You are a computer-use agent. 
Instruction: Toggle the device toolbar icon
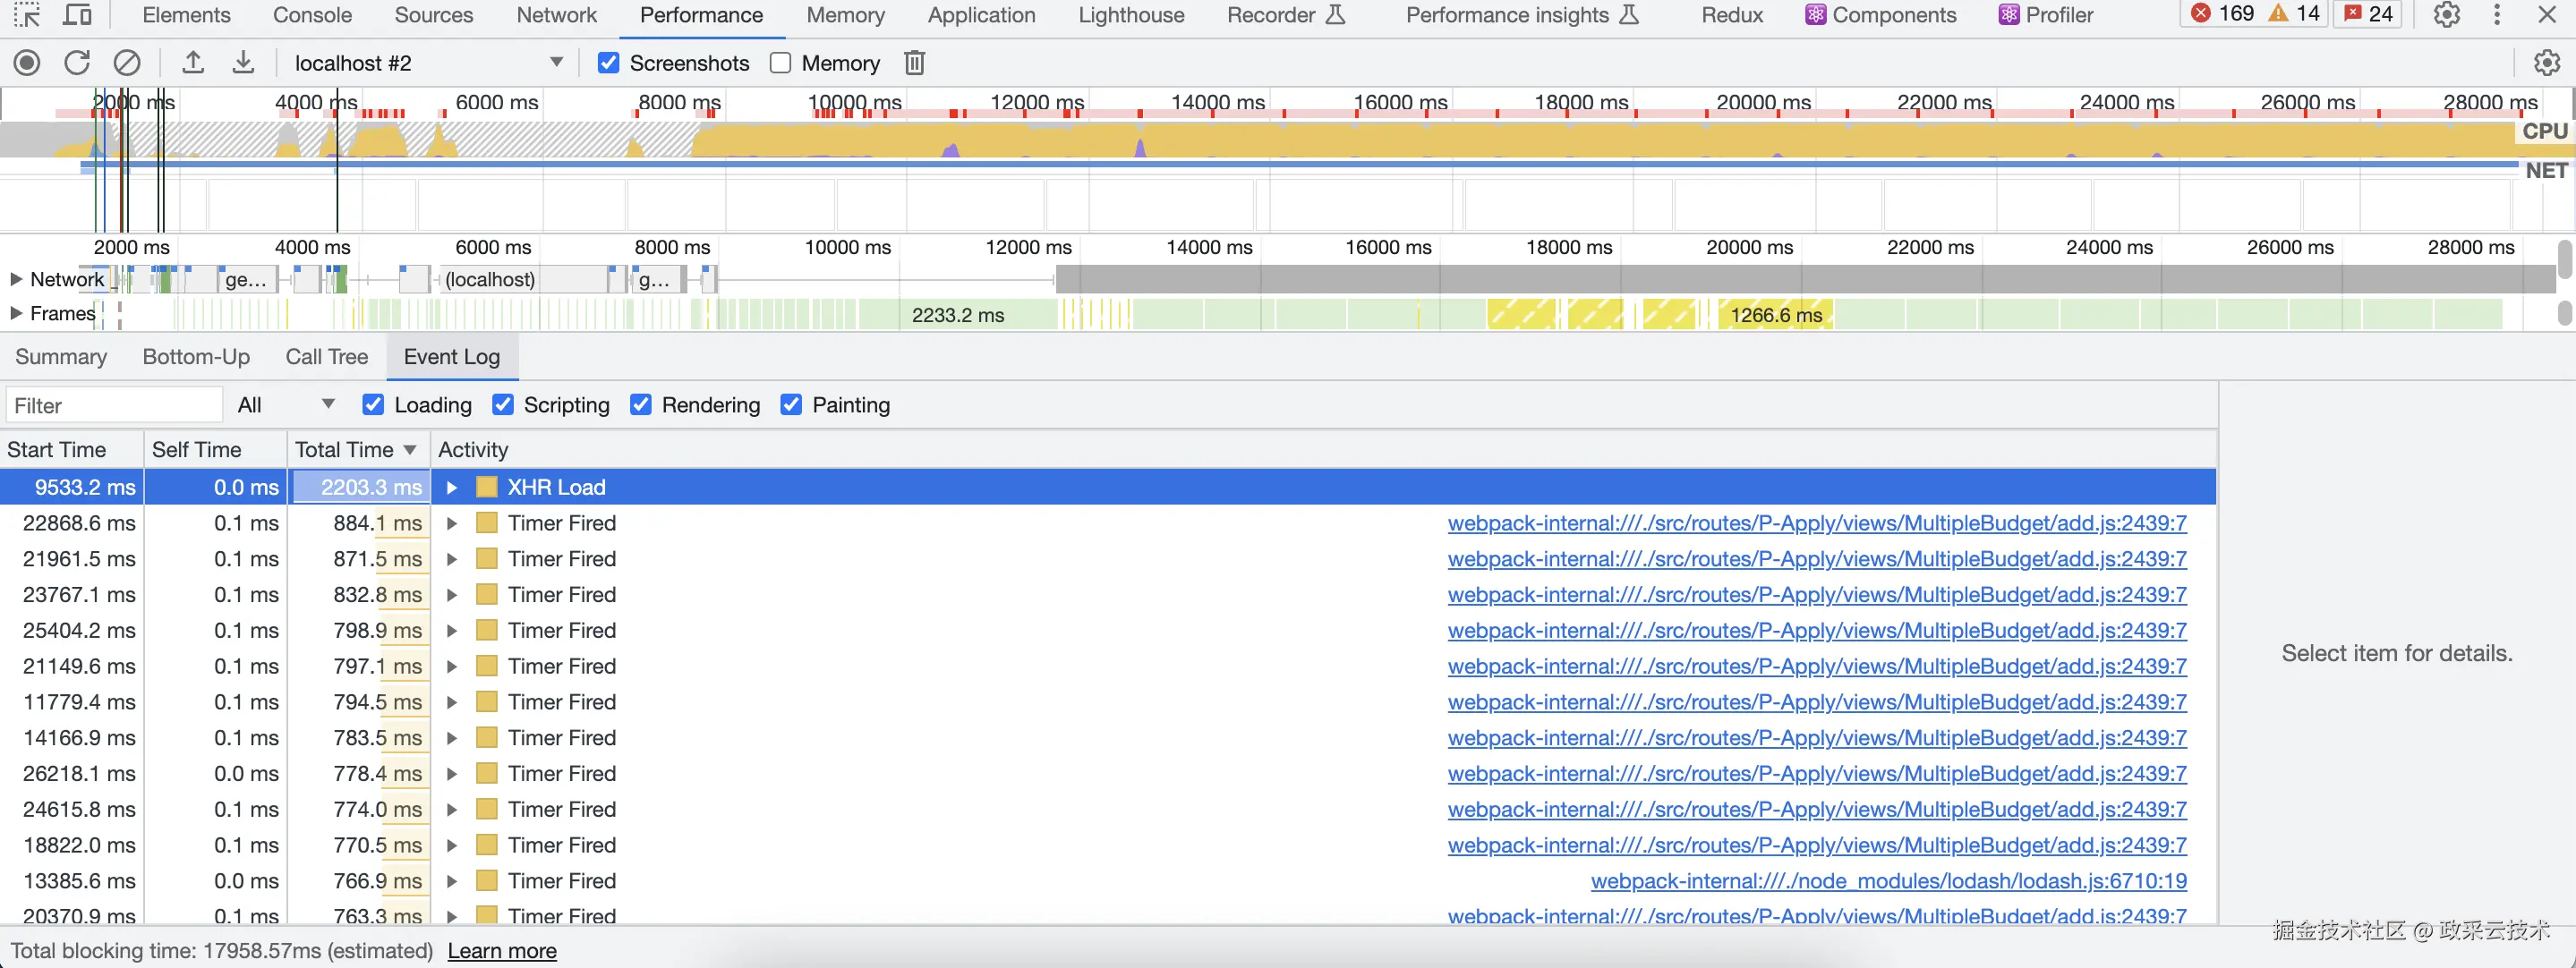tap(77, 15)
